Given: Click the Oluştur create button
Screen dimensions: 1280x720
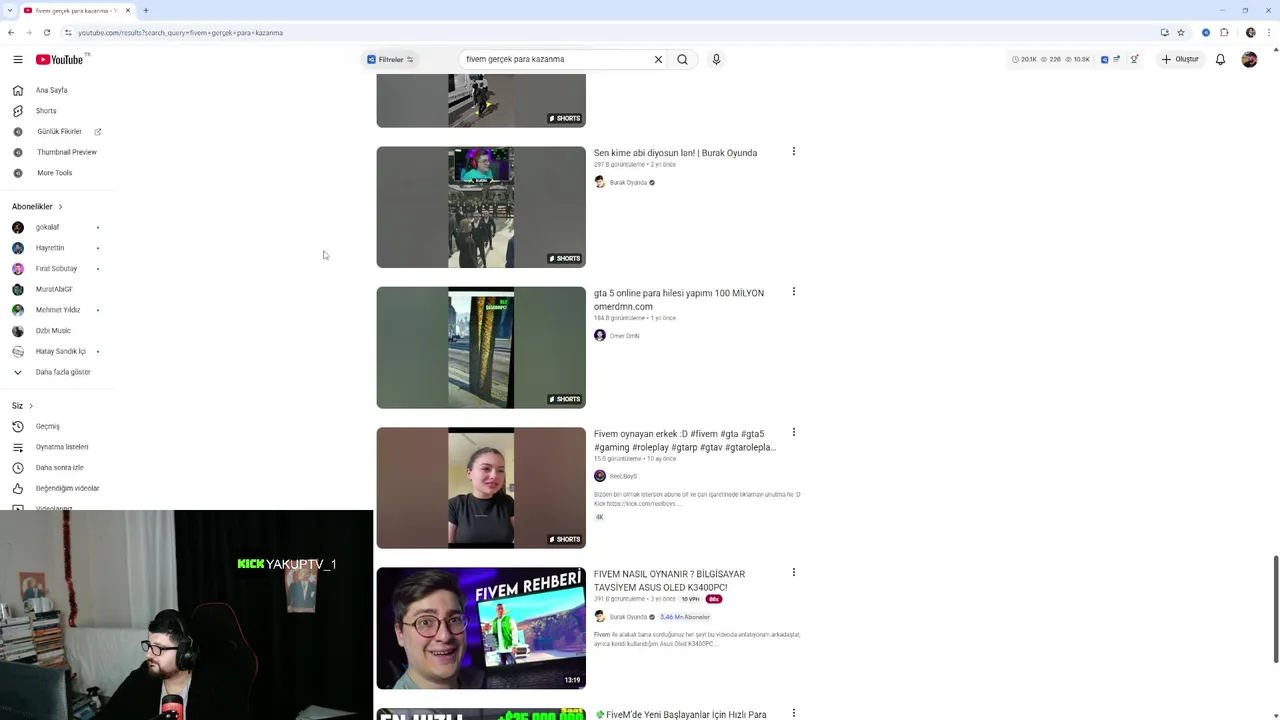Looking at the screenshot, I should [x=1180, y=60].
